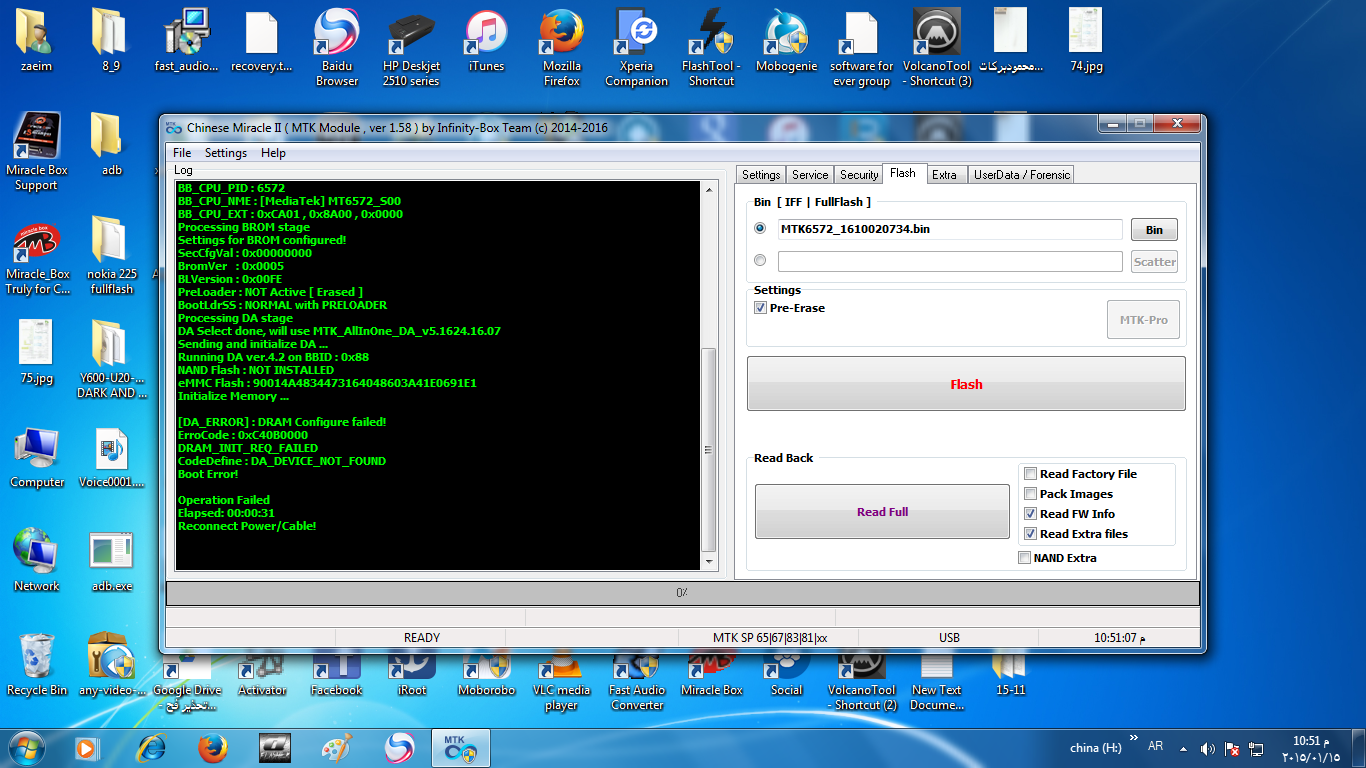Viewport: 1366px width, 768px height.
Task: Open Xperia Companion desktop shortcut
Action: pos(636,48)
